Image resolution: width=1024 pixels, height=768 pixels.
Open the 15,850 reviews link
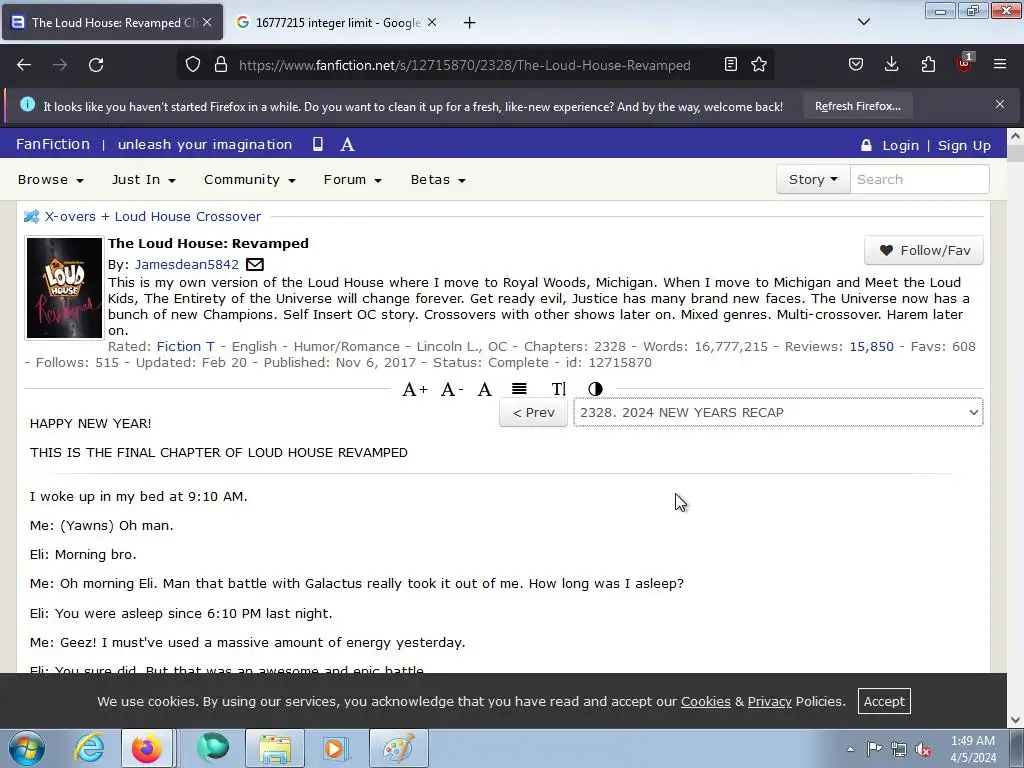tap(871, 347)
